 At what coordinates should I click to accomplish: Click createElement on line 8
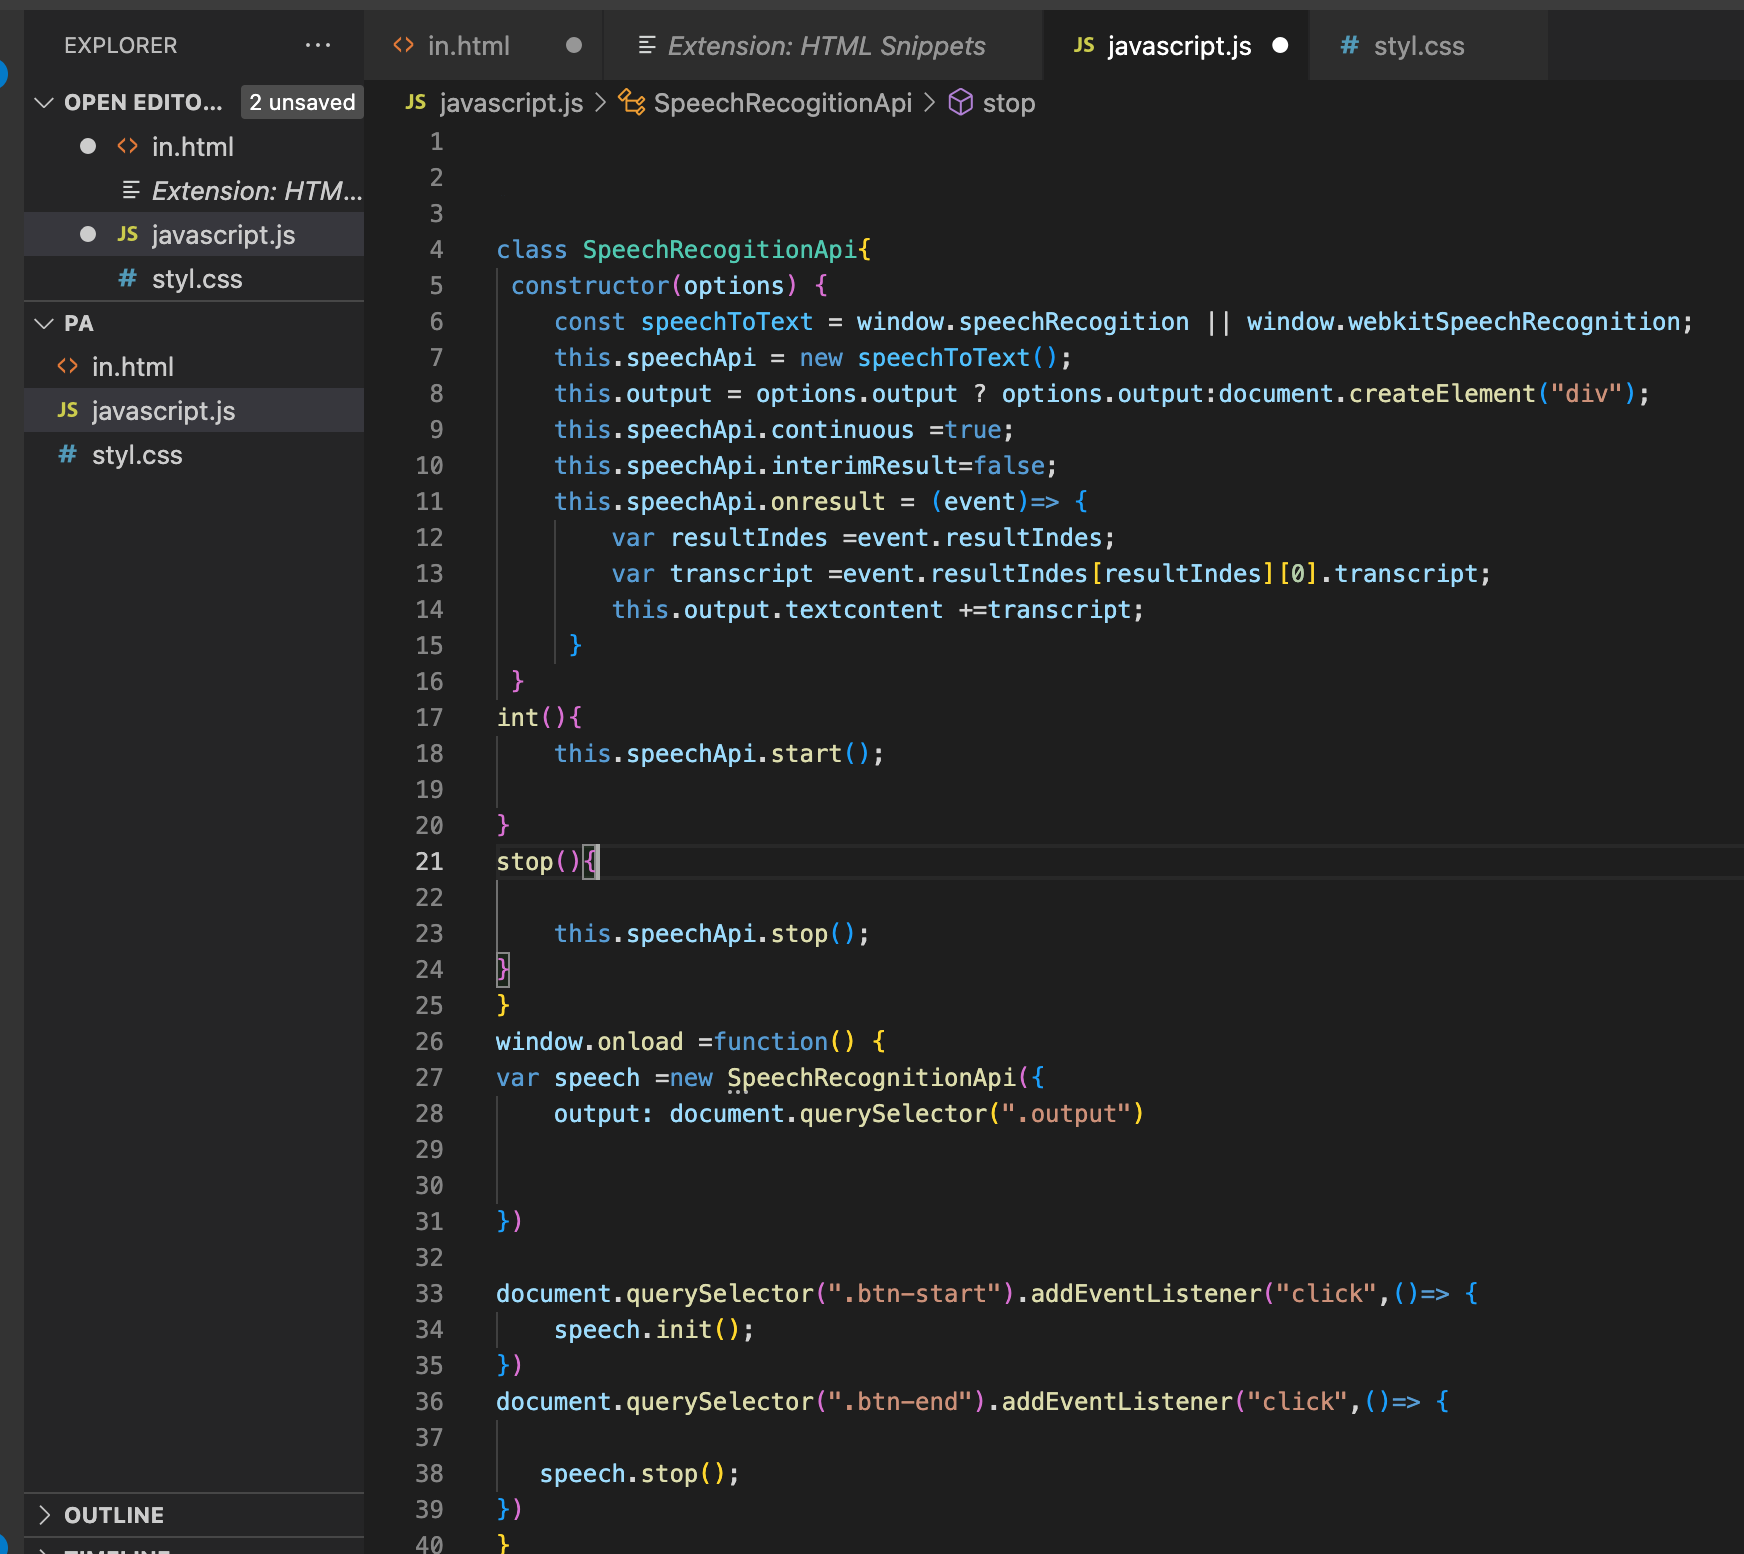pyautogui.click(x=1442, y=393)
